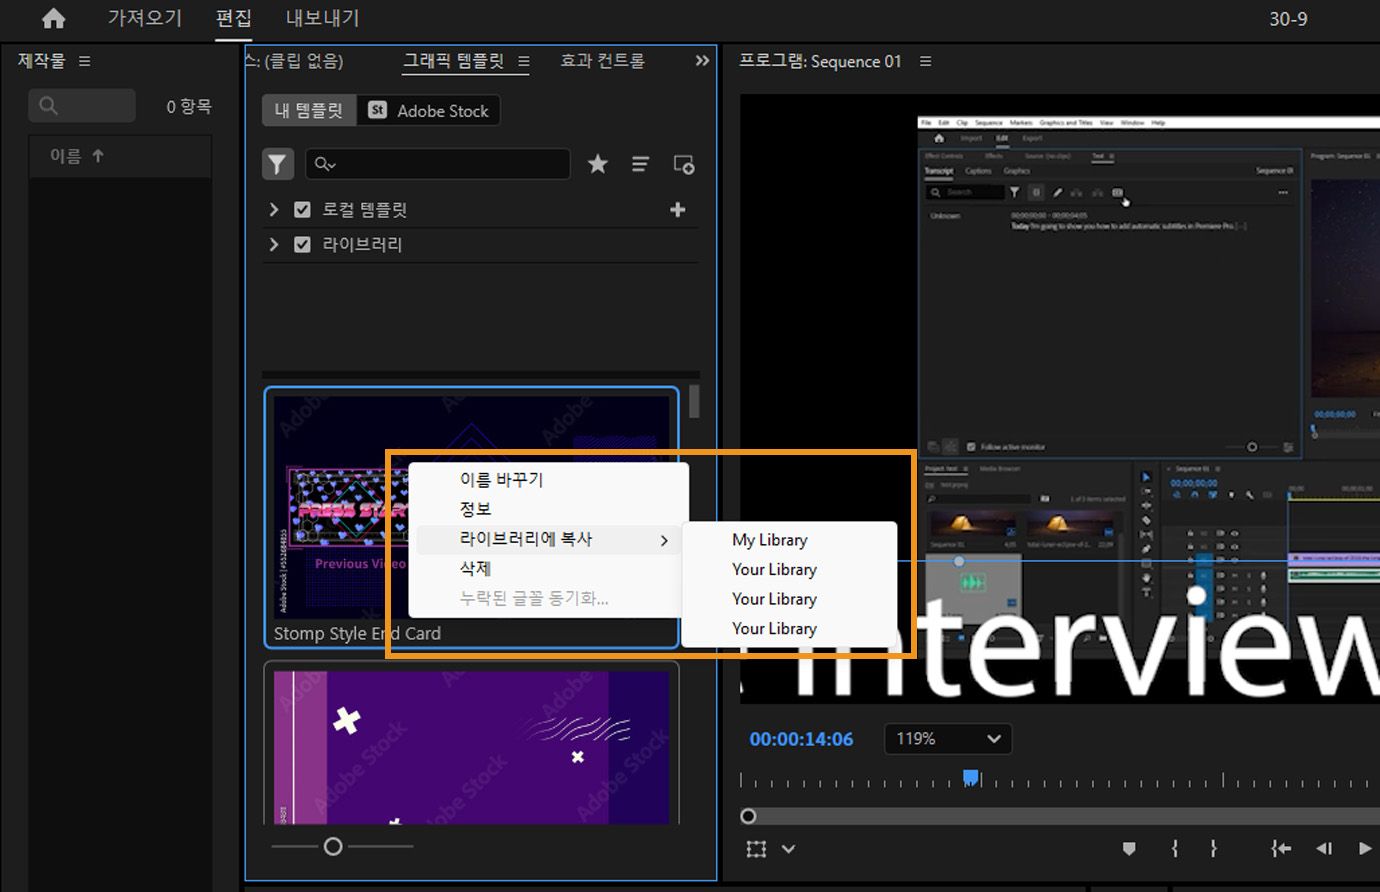Open the 내보내기 section in the header

pyautogui.click(x=322, y=18)
